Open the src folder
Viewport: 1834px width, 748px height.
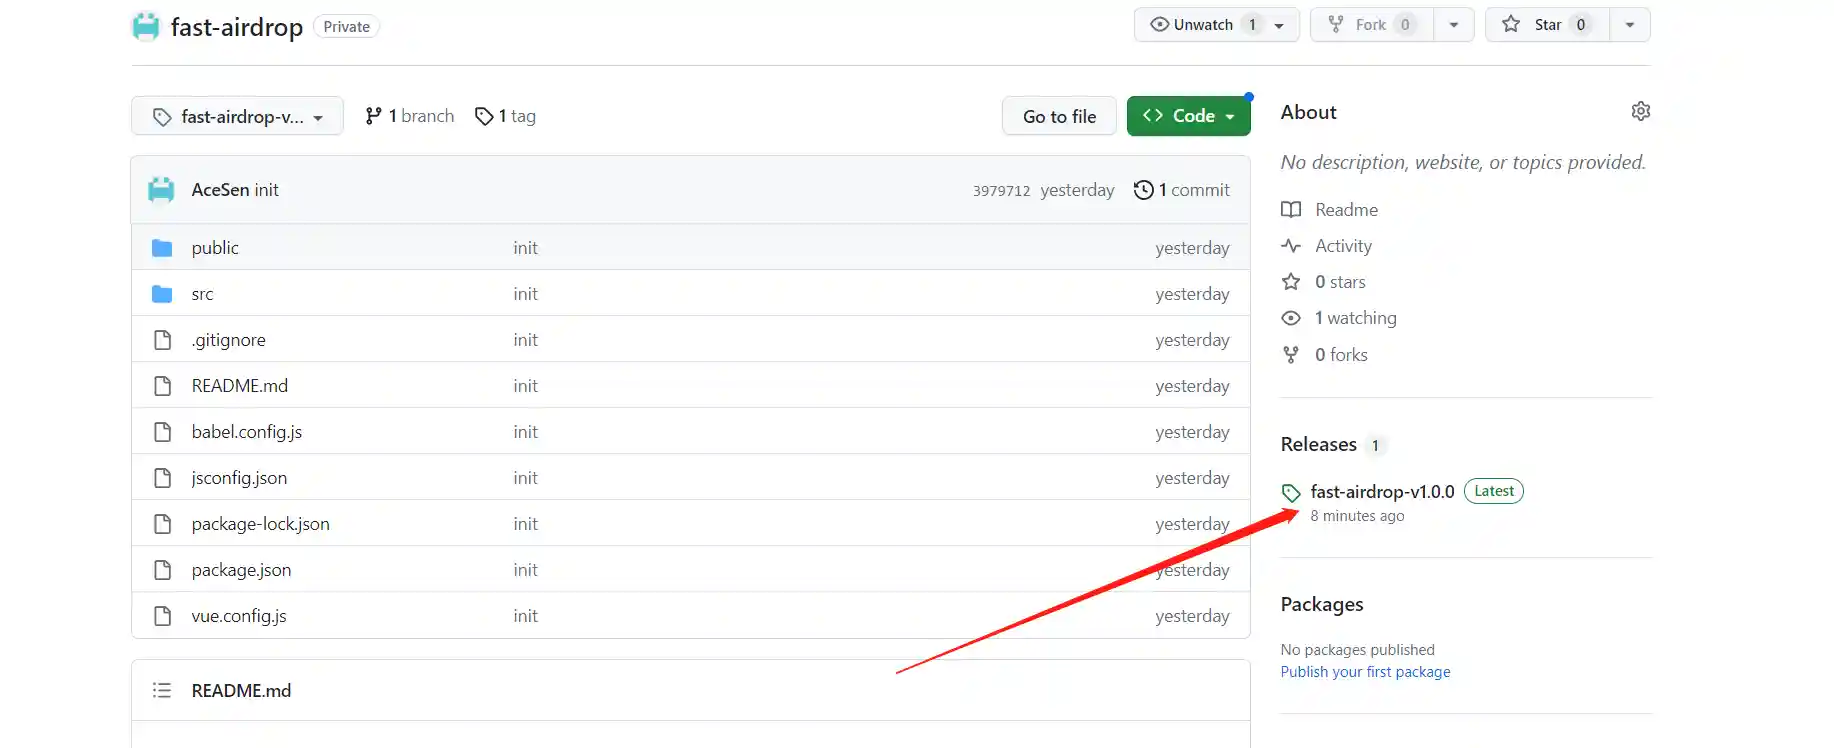(x=202, y=294)
